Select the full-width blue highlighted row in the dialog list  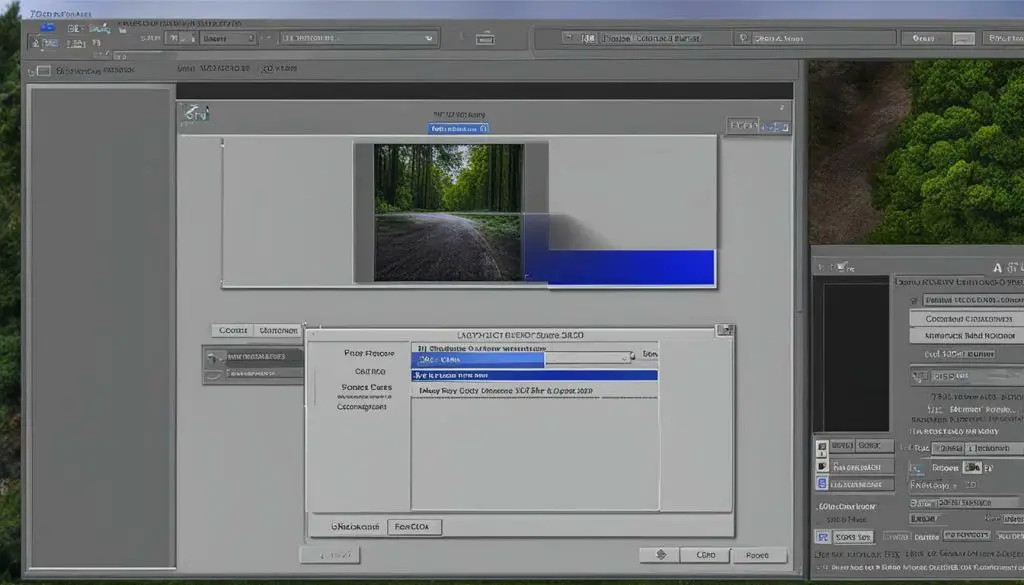pos(534,375)
